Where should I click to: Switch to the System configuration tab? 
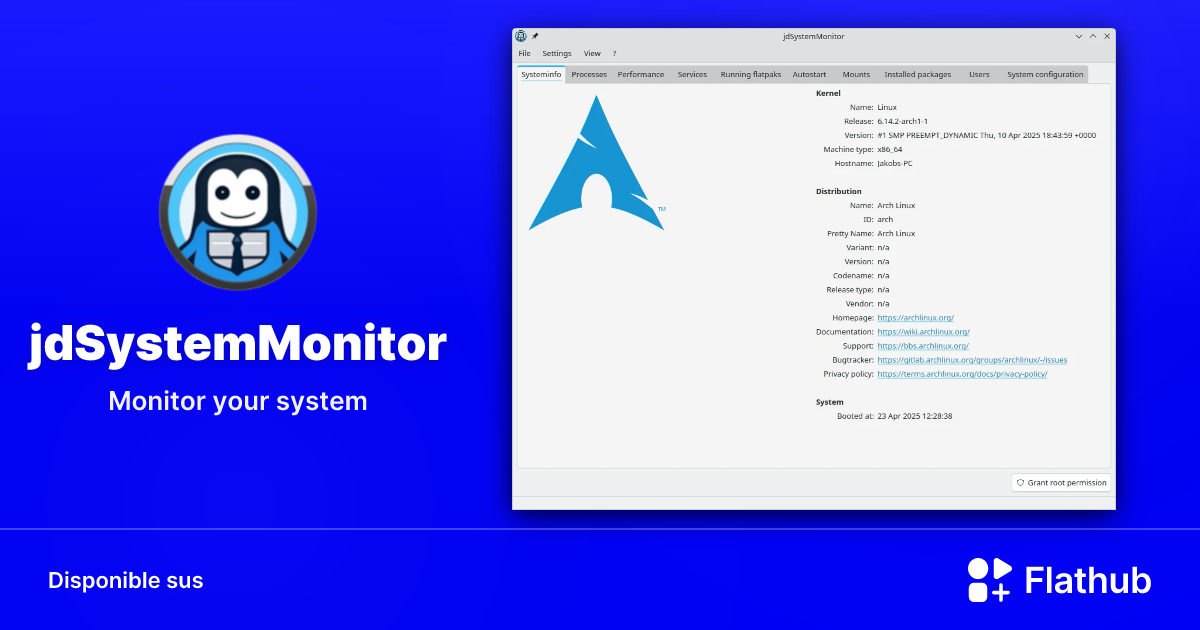(x=1044, y=73)
